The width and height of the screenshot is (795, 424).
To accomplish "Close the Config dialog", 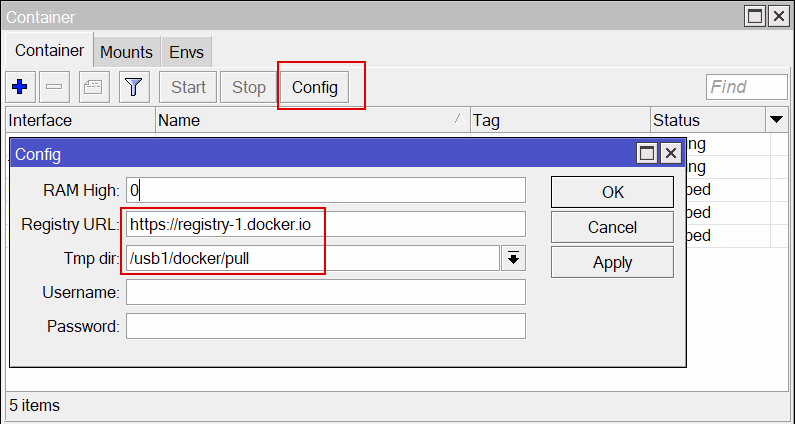I will (x=670, y=154).
